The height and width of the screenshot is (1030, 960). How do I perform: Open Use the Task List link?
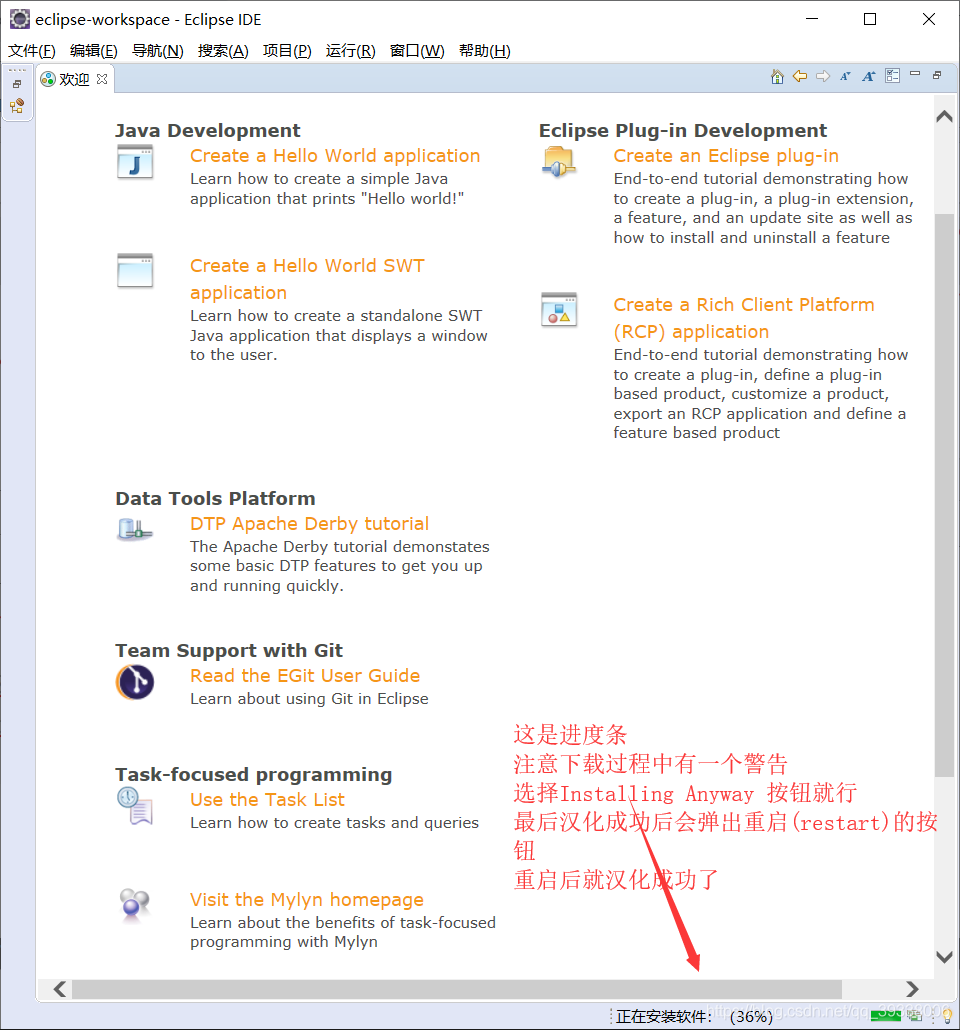coord(267,799)
